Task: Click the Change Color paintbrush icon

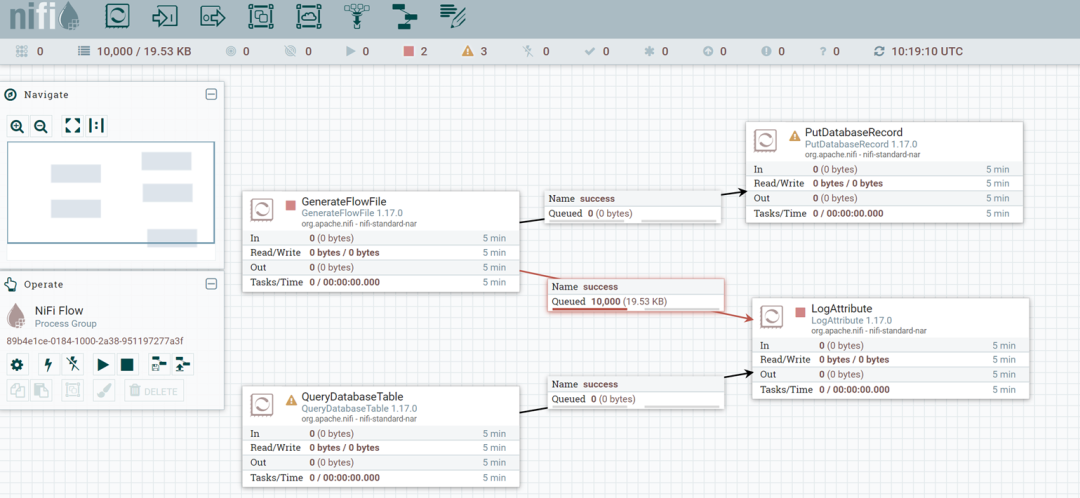Action: 103,391
